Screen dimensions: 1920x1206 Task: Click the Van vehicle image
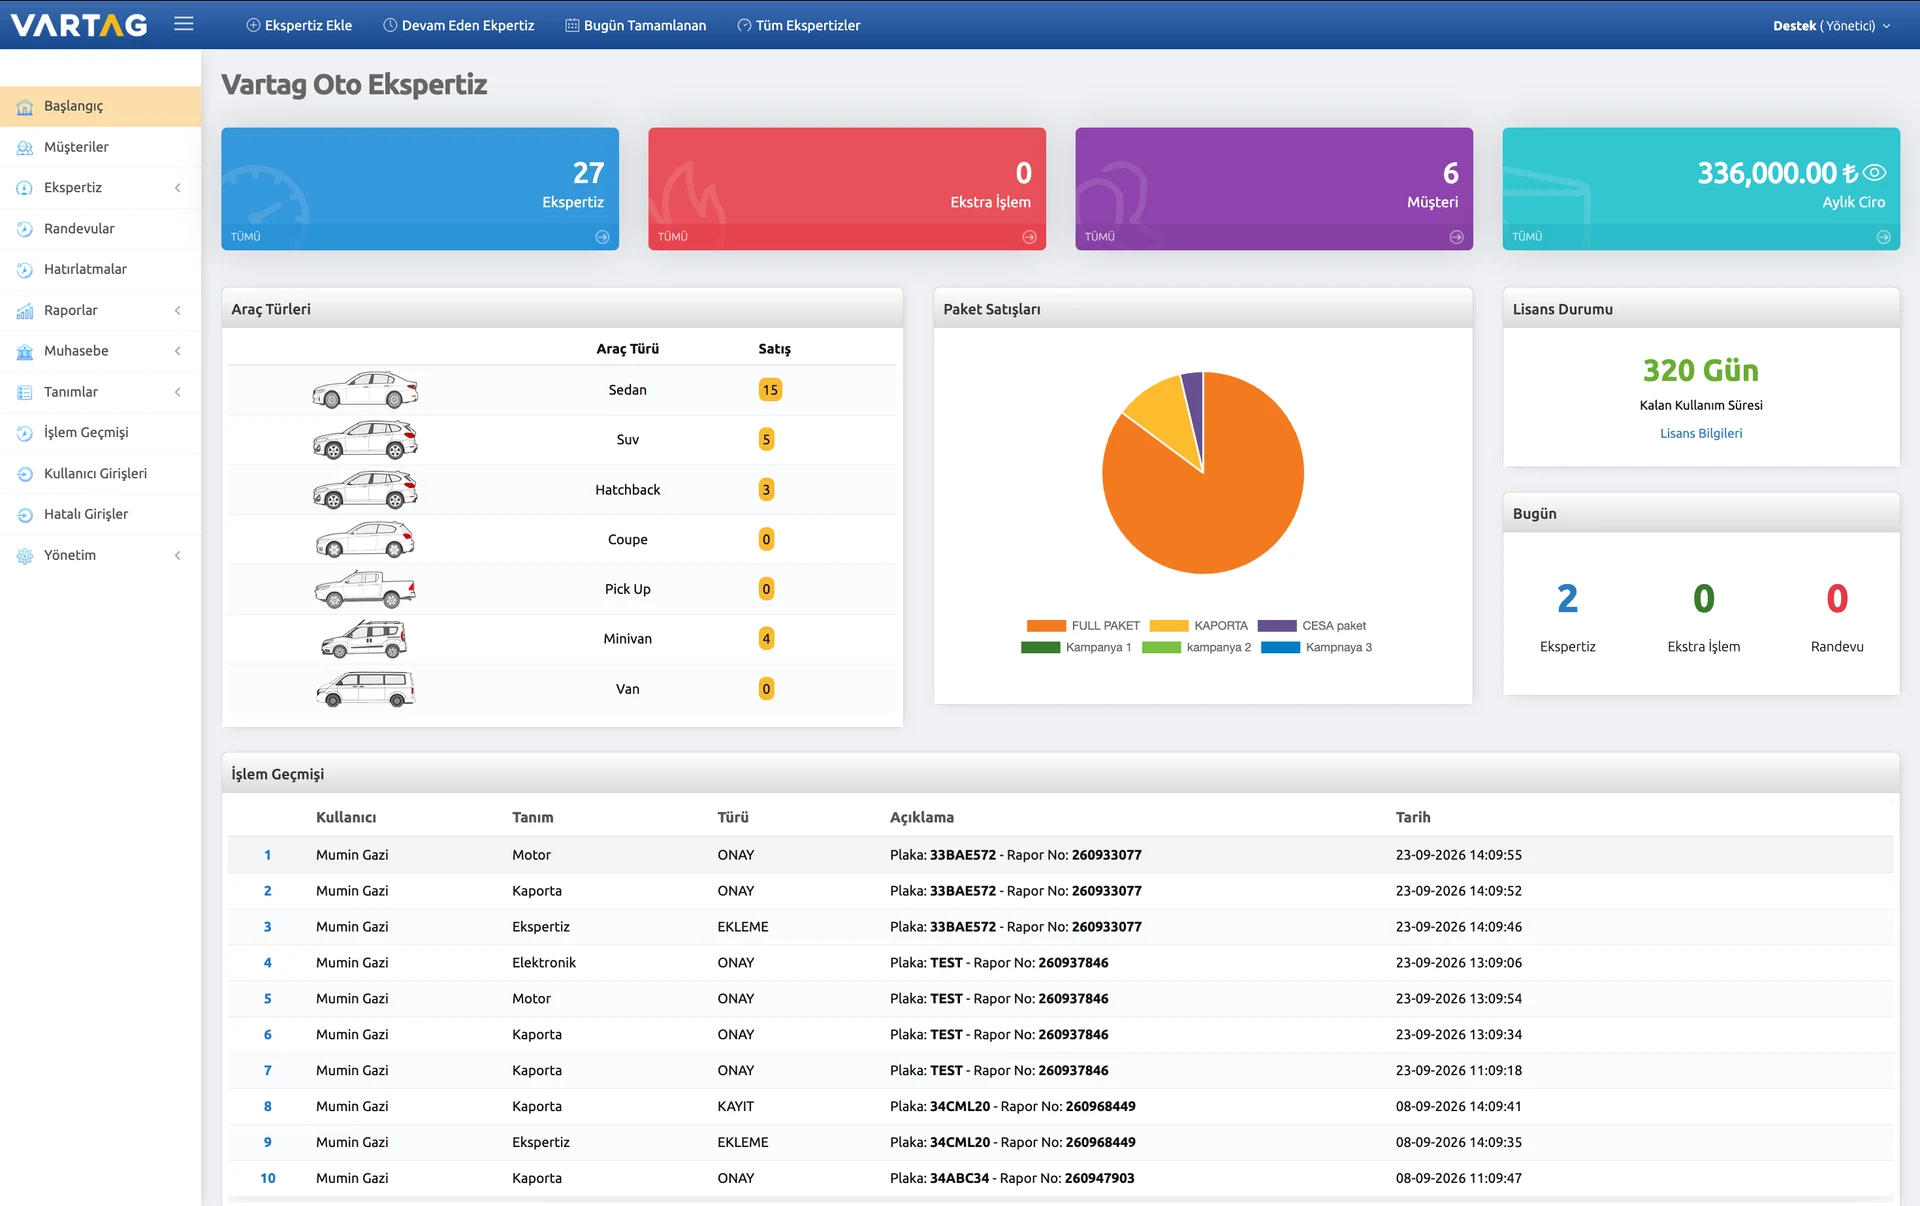pyautogui.click(x=365, y=689)
